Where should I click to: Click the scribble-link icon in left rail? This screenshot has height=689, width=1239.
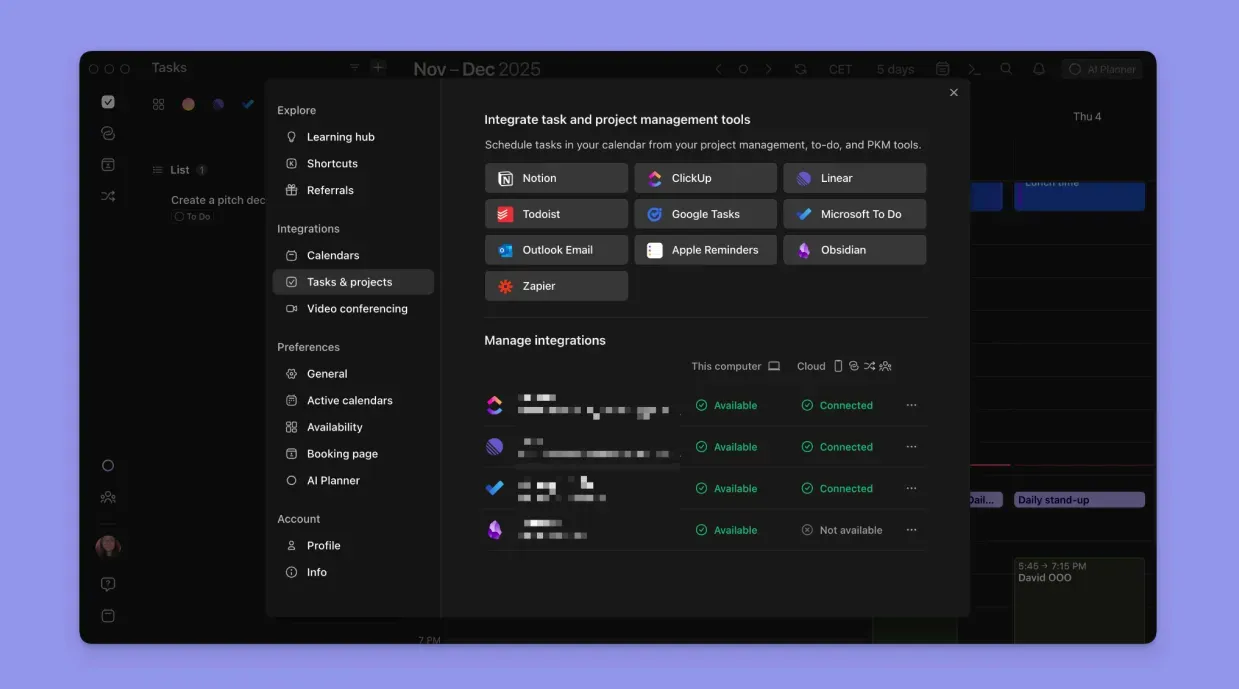[108, 133]
